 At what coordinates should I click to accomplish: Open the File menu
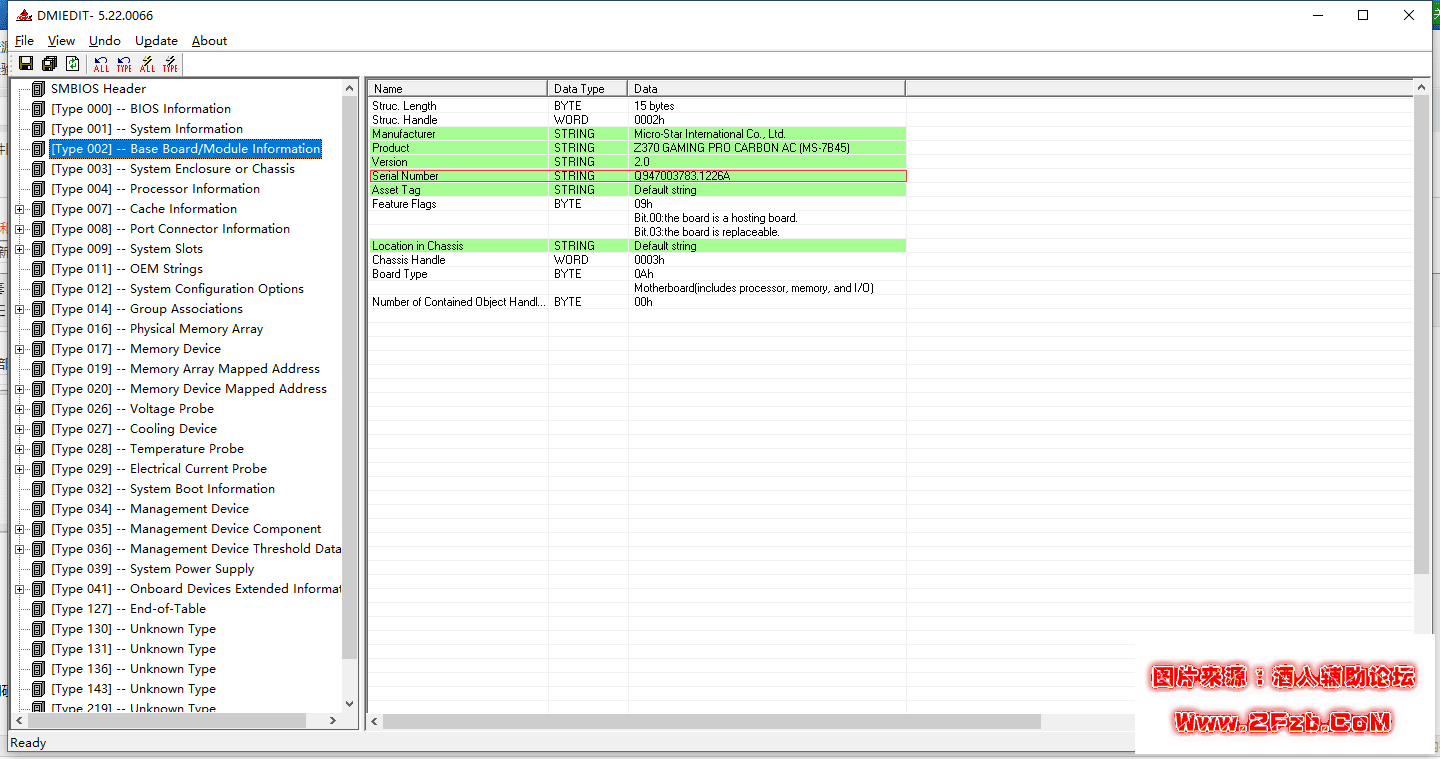[24, 41]
